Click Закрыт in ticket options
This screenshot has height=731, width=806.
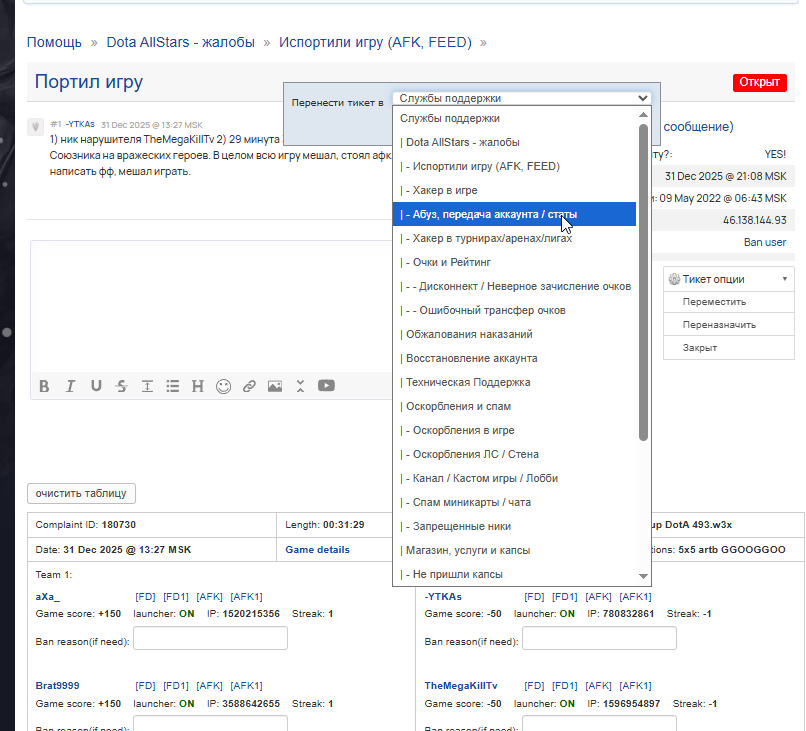pyautogui.click(x=729, y=348)
